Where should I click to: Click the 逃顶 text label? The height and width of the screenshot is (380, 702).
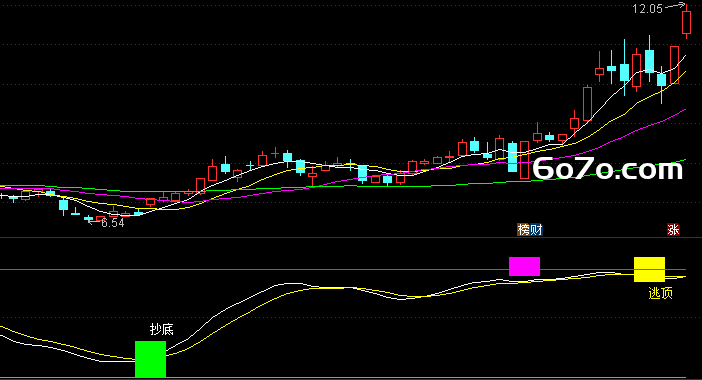pyautogui.click(x=660, y=293)
